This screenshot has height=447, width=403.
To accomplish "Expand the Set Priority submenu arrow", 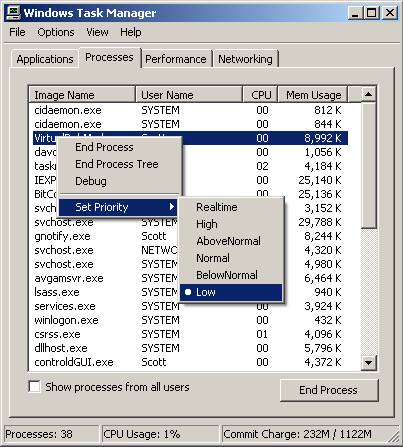I will coord(172,207).
